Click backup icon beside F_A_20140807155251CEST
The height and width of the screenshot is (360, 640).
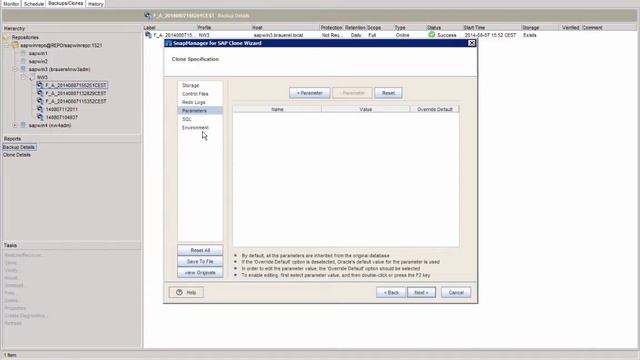[40, 85]
